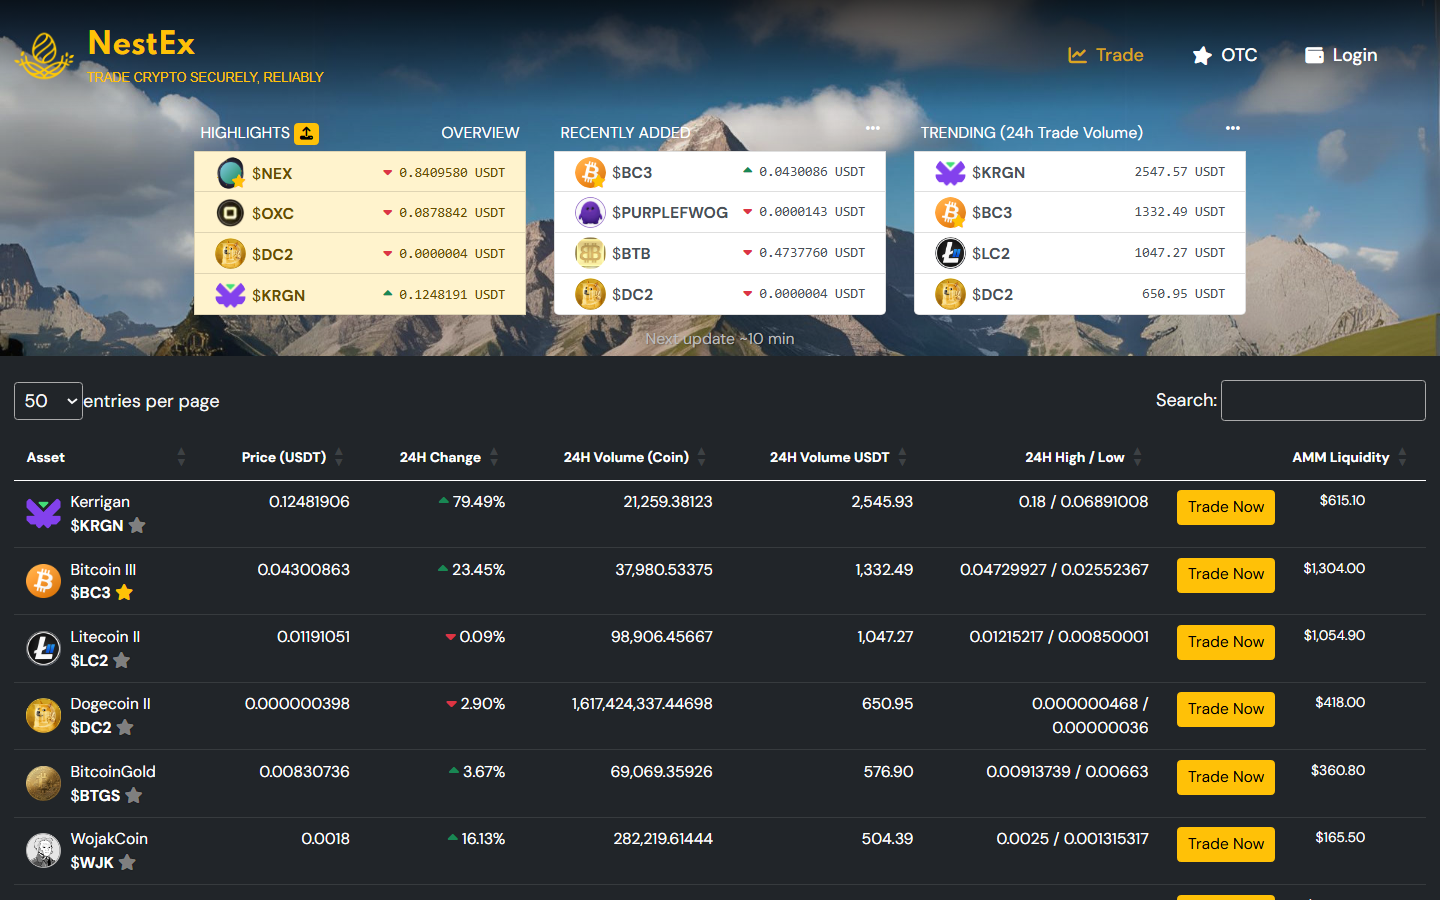Open $WJK ticker link in table
Viewport: 1440px width, 900px height.
(92, 862)
